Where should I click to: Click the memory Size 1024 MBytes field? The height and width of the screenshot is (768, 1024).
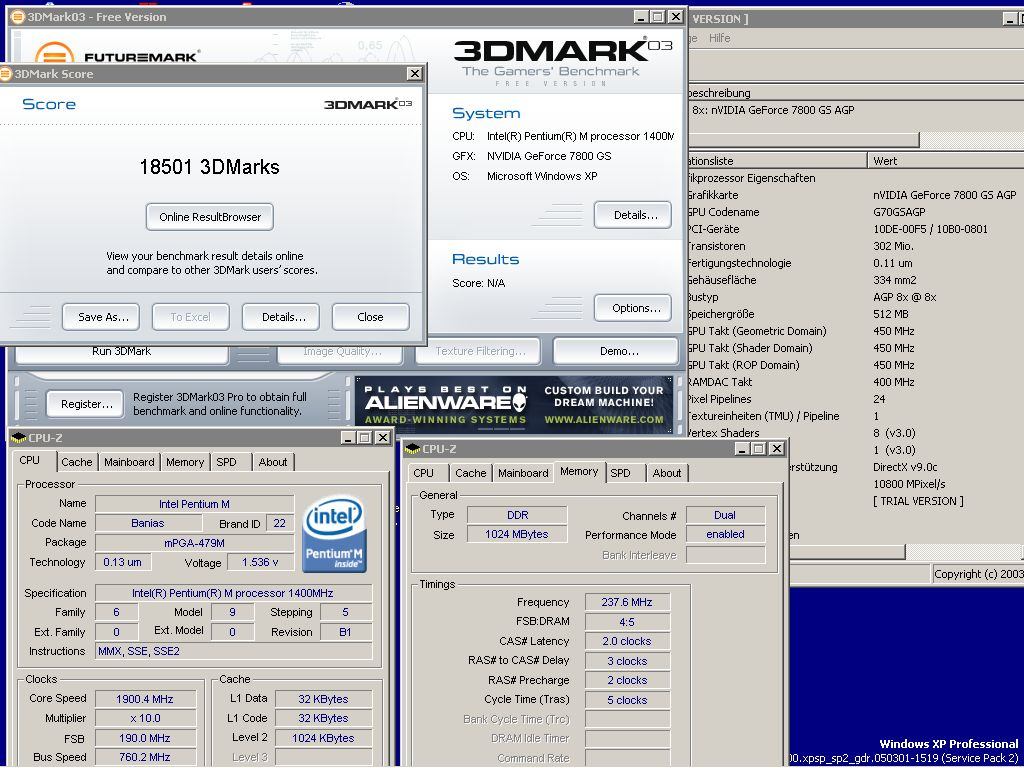point(517,534)
